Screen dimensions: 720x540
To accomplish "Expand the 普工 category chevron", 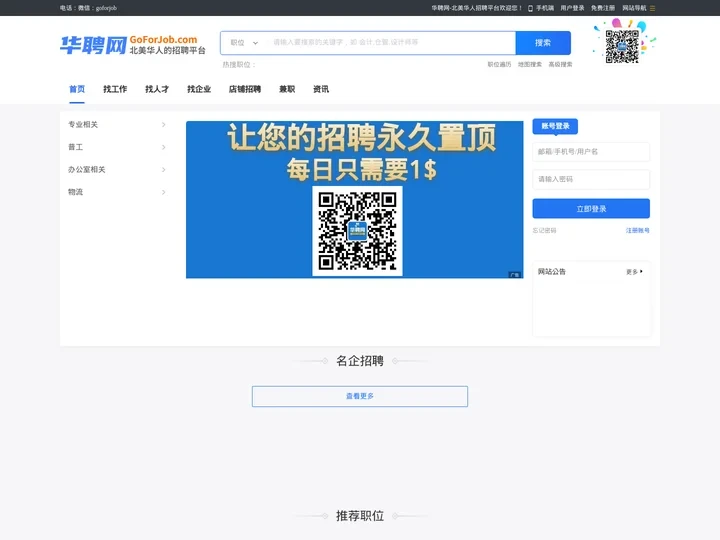I will tap(163, 147).
